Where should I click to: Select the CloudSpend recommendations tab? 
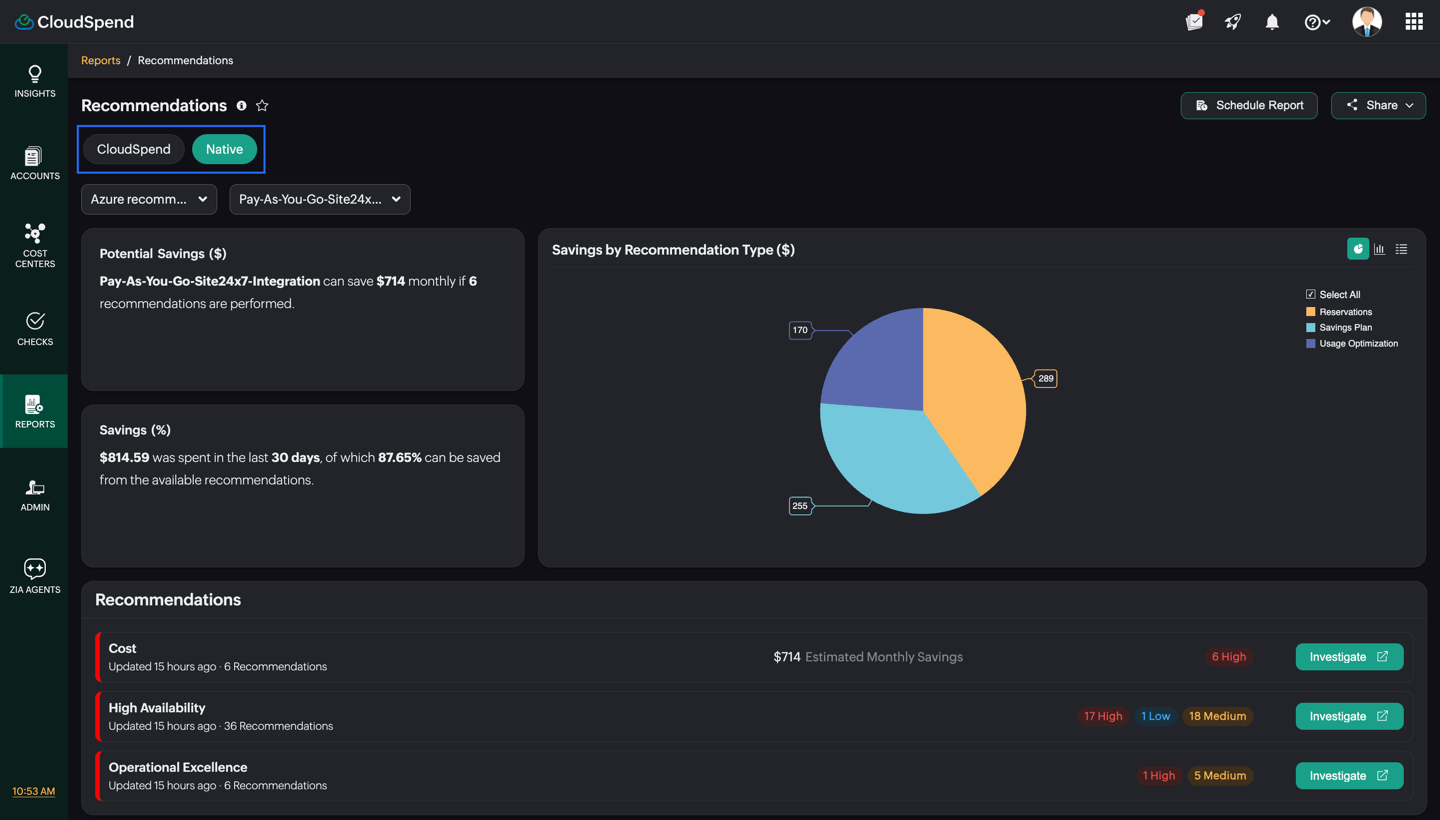coord(134,149)
